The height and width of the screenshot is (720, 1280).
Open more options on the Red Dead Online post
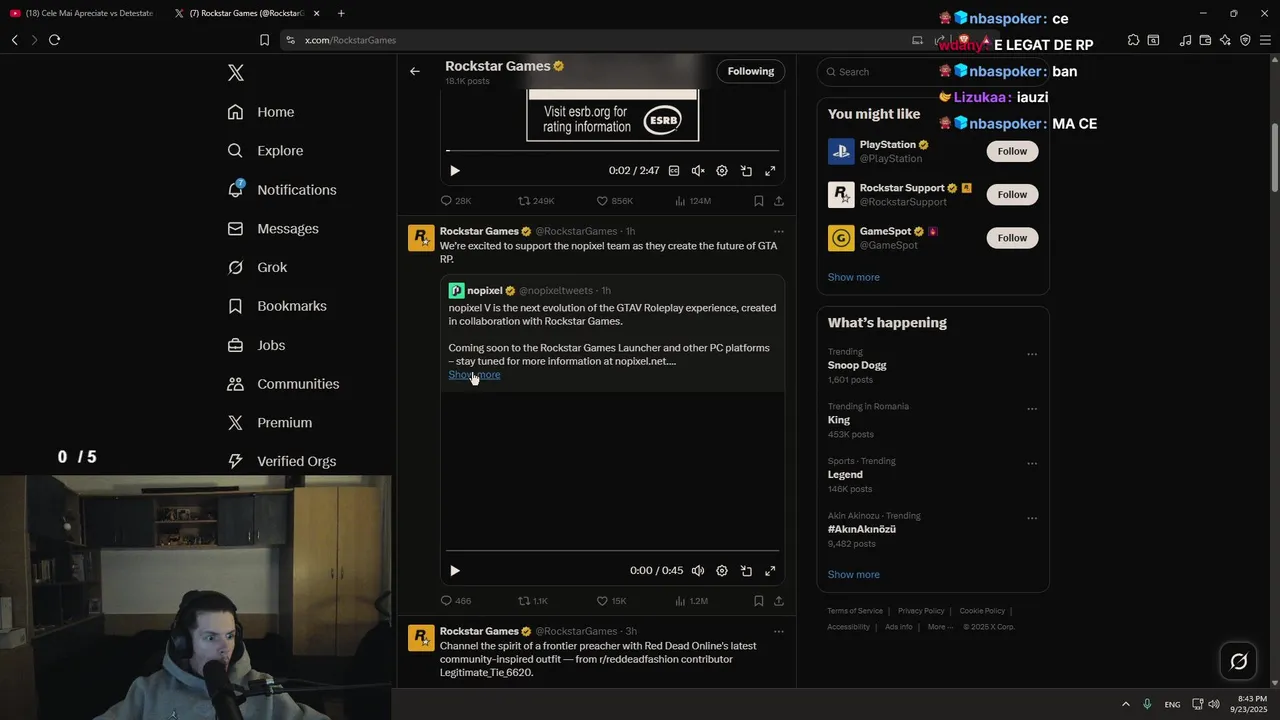[779, 631]
